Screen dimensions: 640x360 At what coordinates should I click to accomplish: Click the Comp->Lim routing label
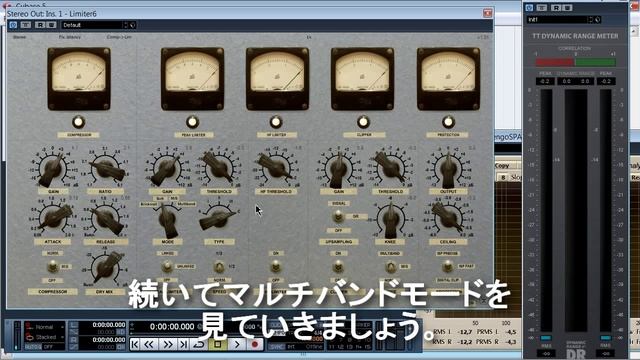click(x=119, y=37)
